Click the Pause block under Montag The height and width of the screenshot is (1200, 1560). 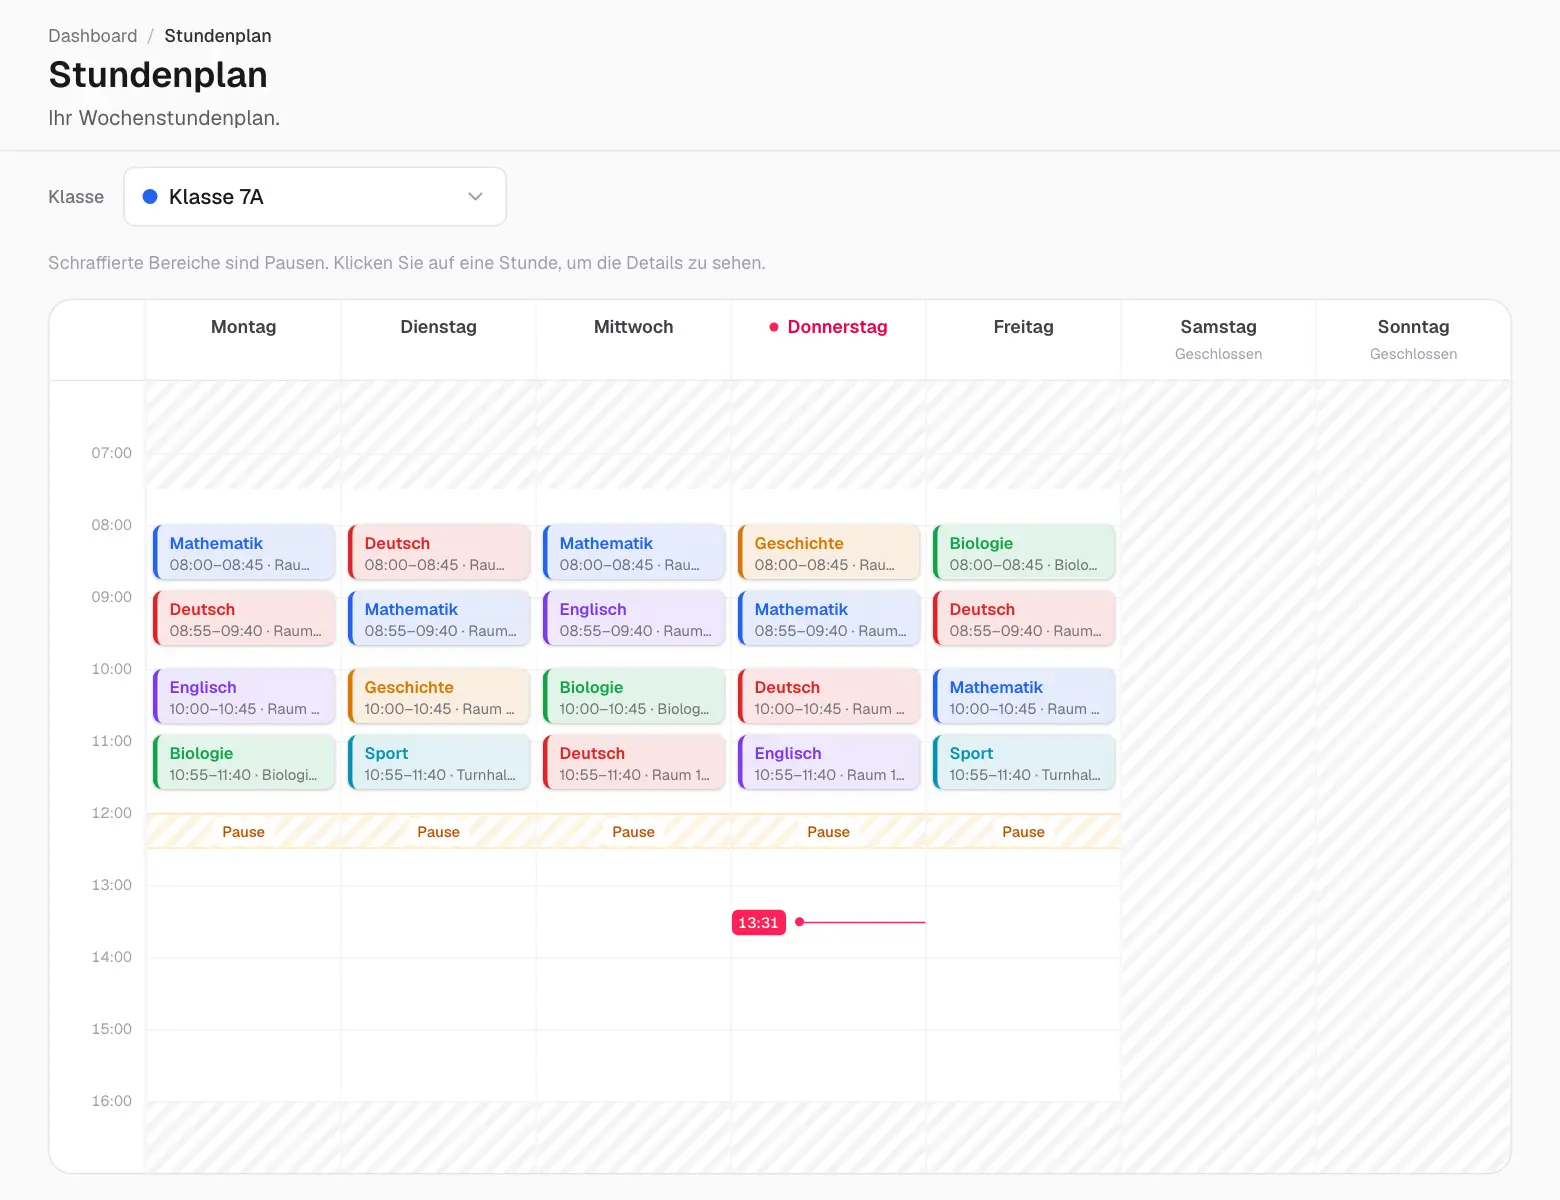tap(244, 832)
